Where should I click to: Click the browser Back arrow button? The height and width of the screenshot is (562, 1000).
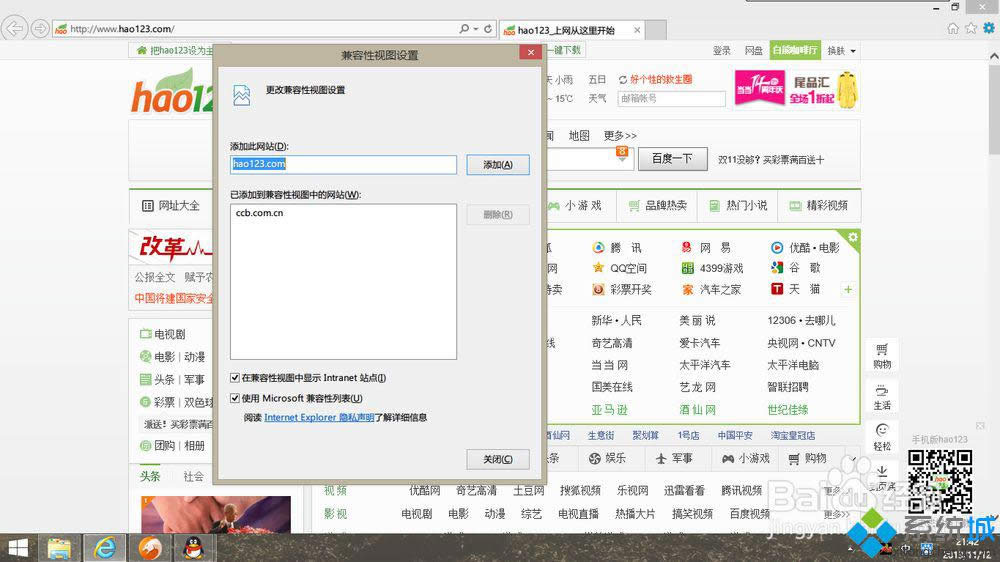pos(14,28)
